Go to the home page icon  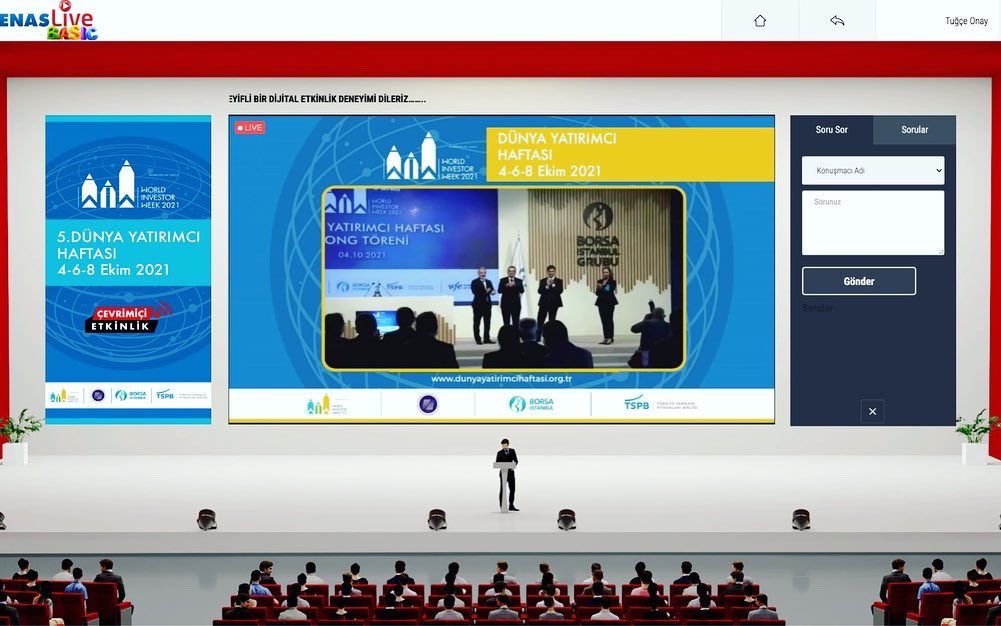tap(760, 20)
